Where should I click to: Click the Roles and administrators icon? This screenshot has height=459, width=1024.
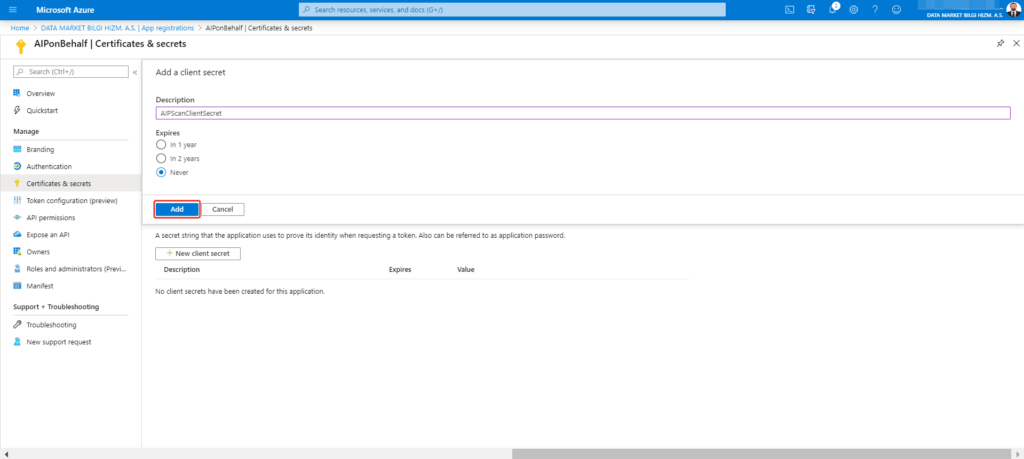click(18, 268)
